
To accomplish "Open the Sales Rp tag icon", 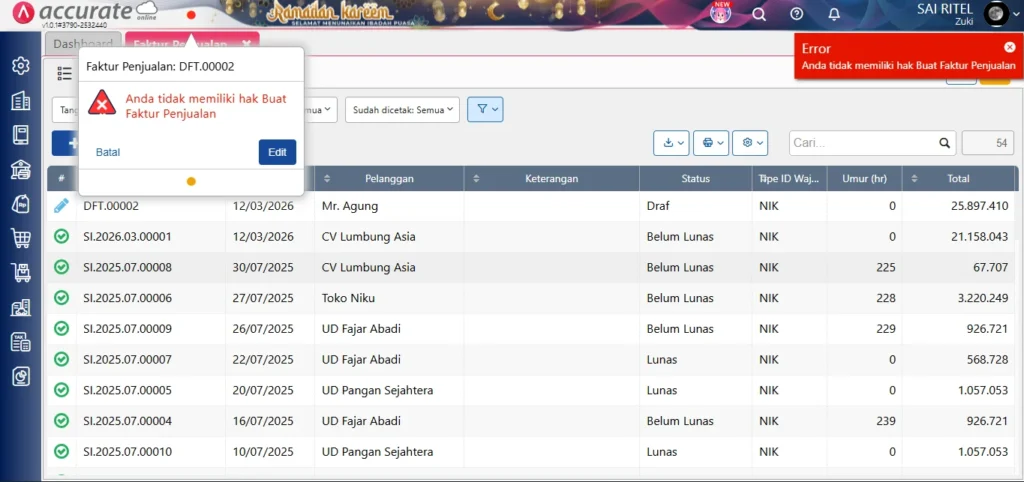I will [21, 204].
